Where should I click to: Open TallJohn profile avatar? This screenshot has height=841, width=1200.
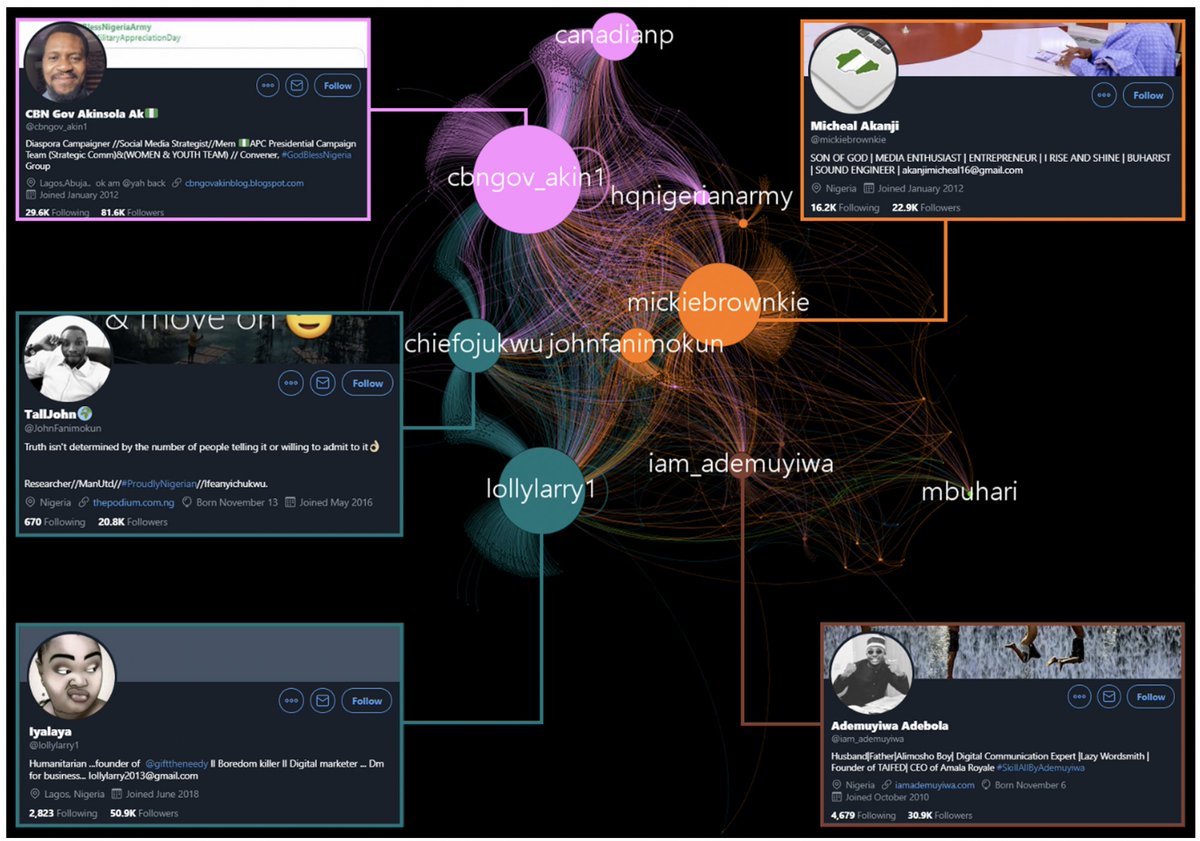[67, 360]
